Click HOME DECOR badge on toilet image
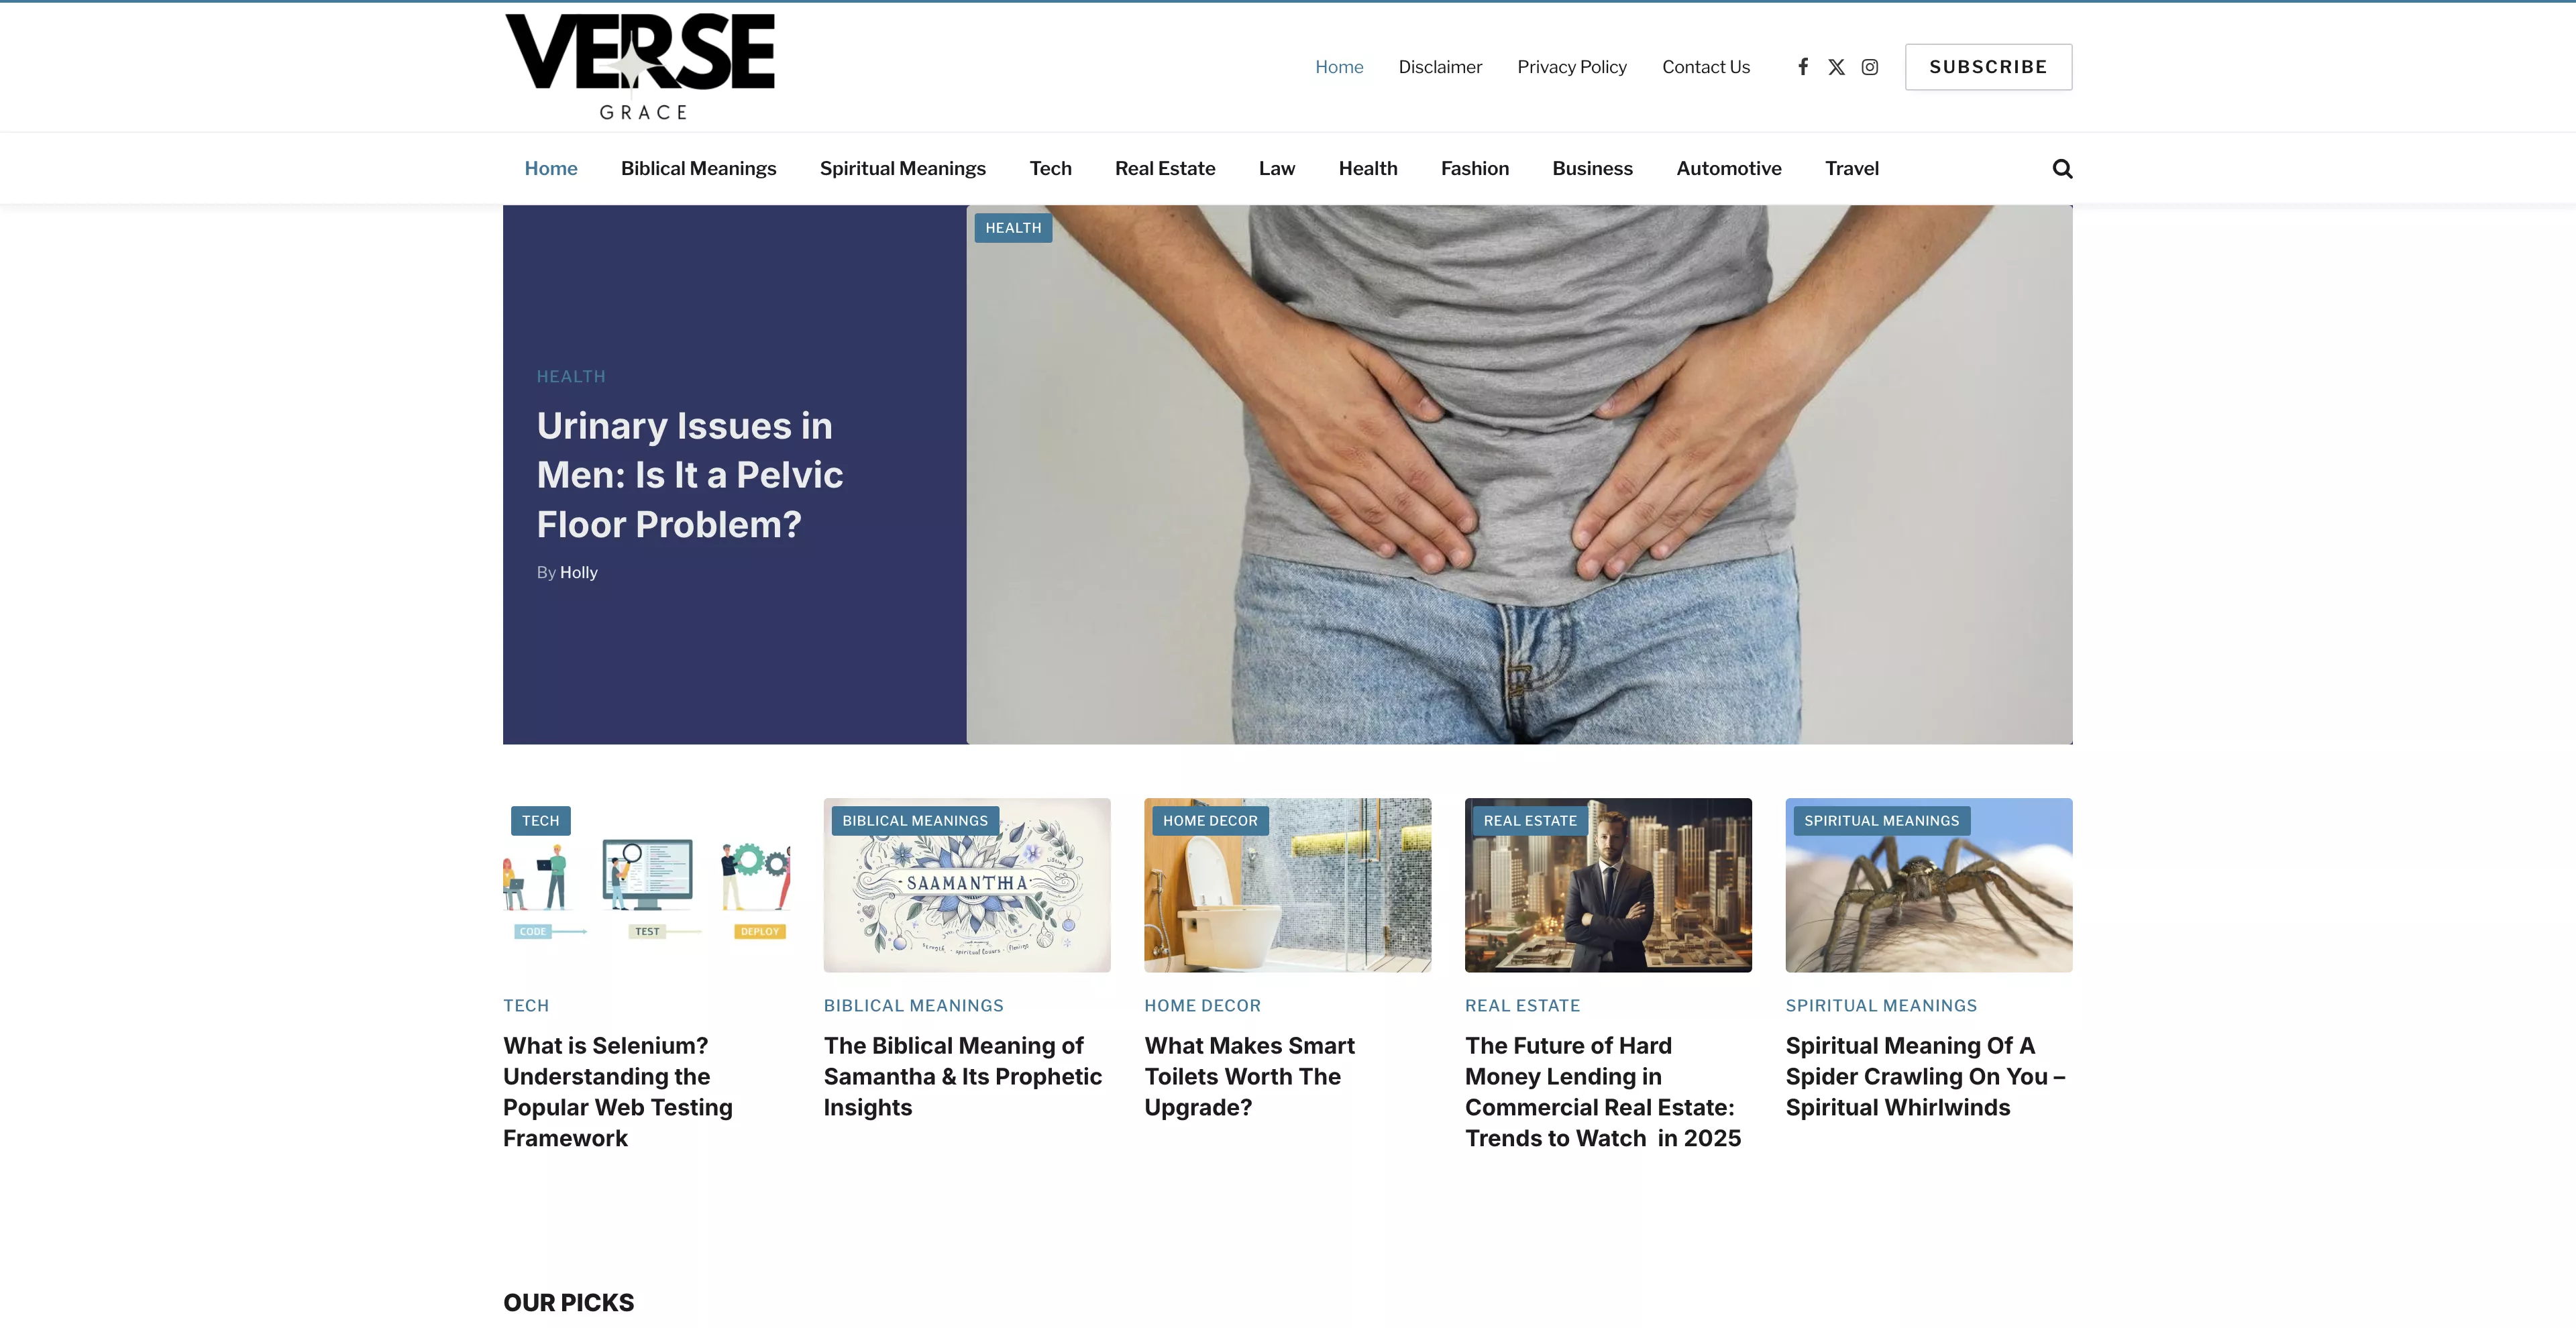This screenshot has height=1328, width=2576. pyautogui.click(x=1210, y=821)
